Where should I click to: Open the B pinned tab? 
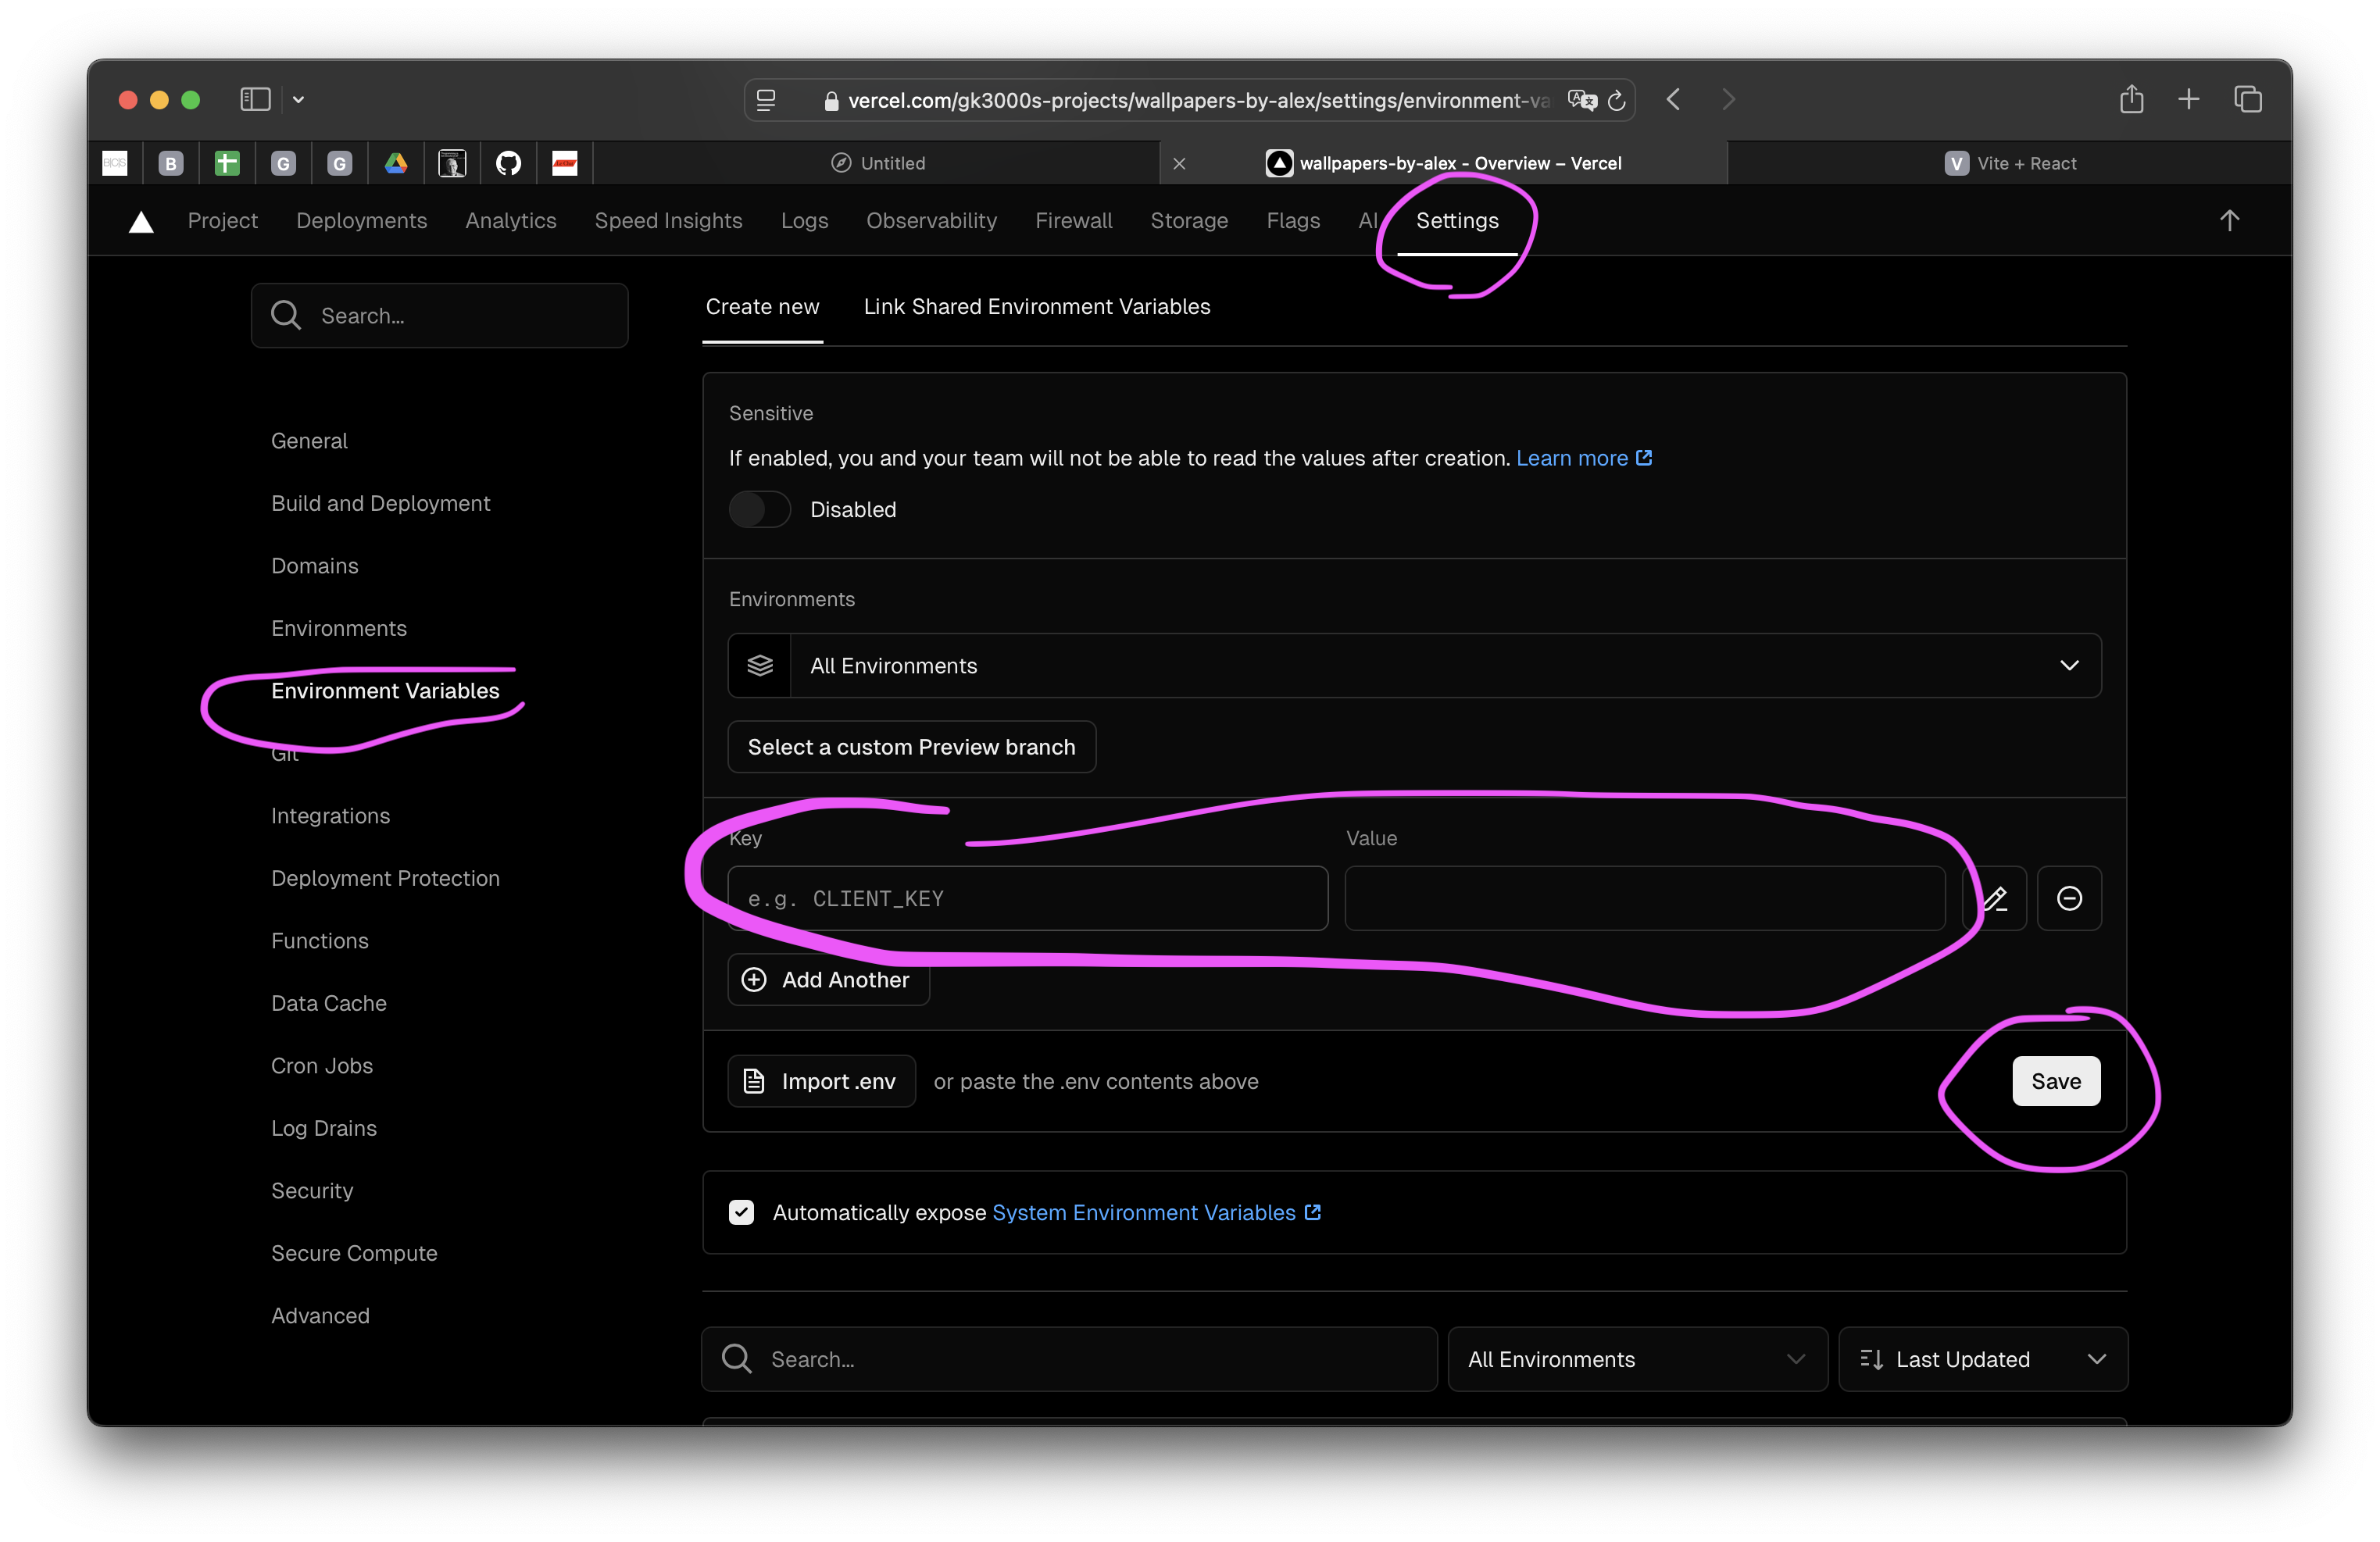click(171, 163)
